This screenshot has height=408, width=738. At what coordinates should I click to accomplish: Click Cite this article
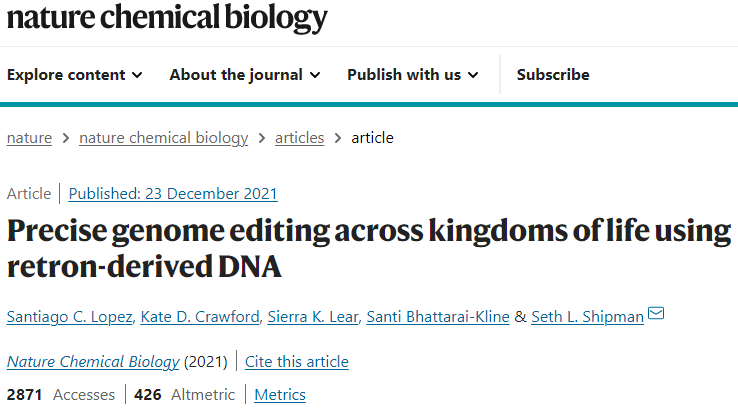click(297, 362)
